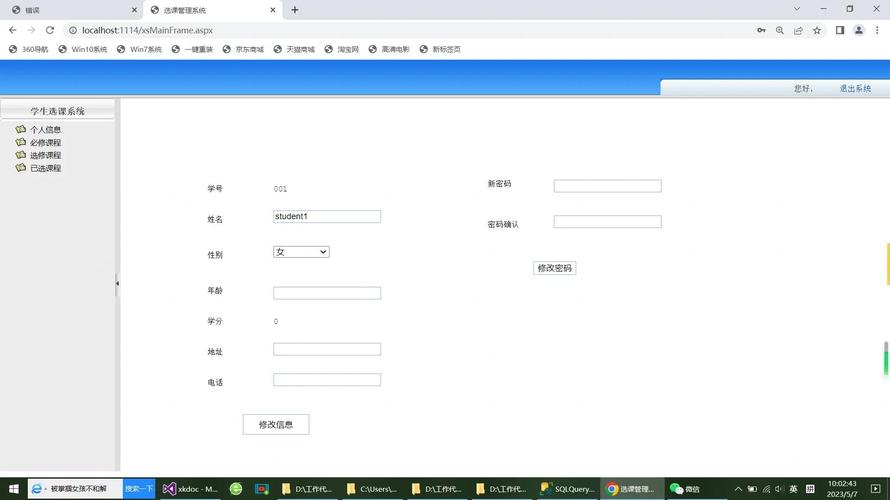890x500 pixels.
Task: Click the 电话 phone input field
Action: coord(326,380)
